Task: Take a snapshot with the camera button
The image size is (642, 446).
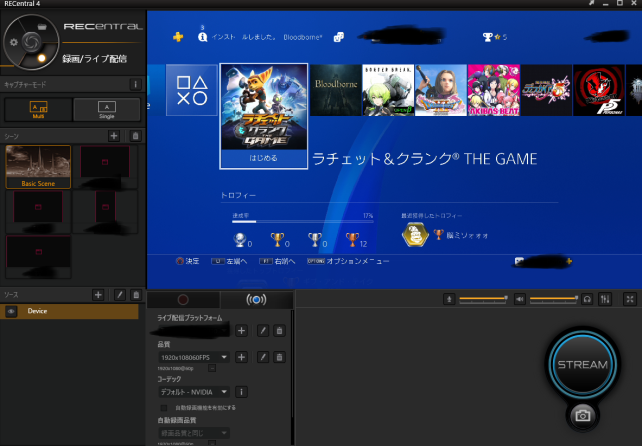Action: point(583,416)
